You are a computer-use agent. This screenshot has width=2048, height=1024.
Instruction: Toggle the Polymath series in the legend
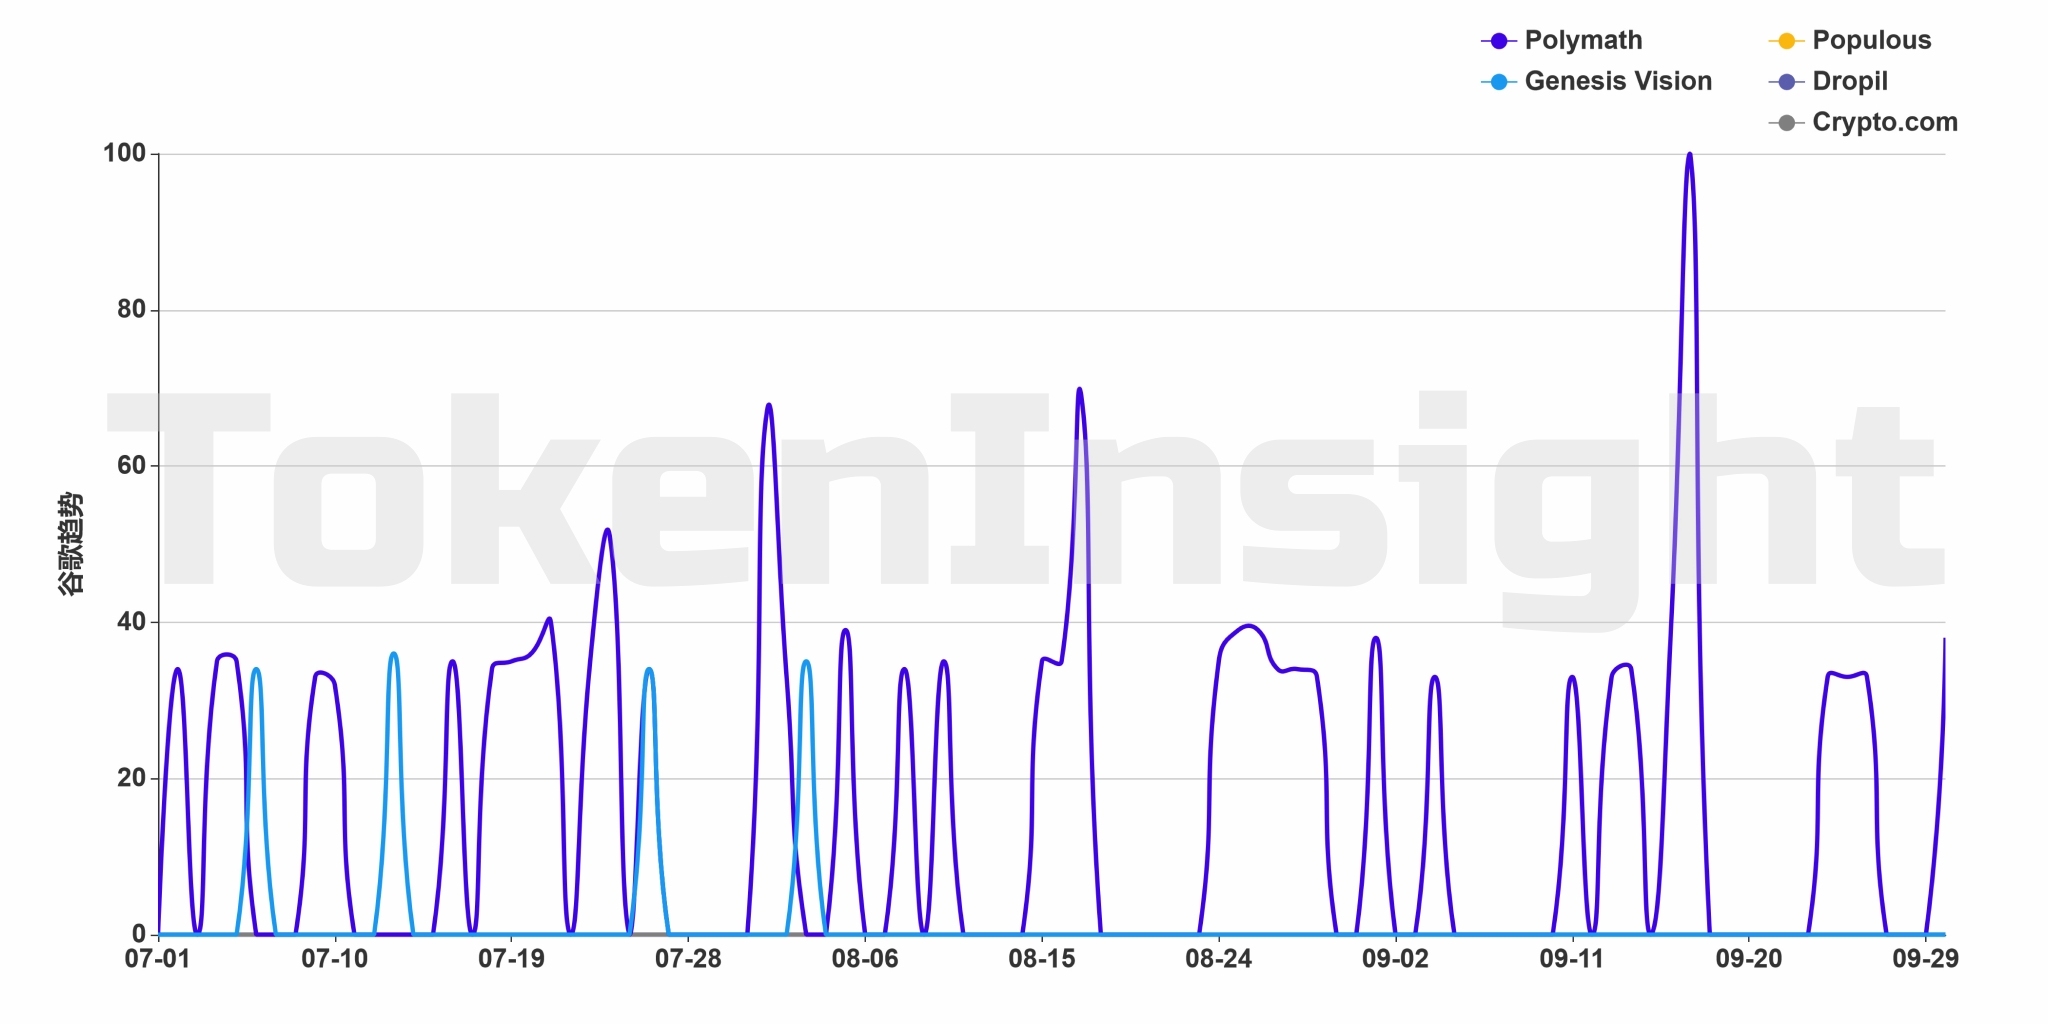[1562, 41]
